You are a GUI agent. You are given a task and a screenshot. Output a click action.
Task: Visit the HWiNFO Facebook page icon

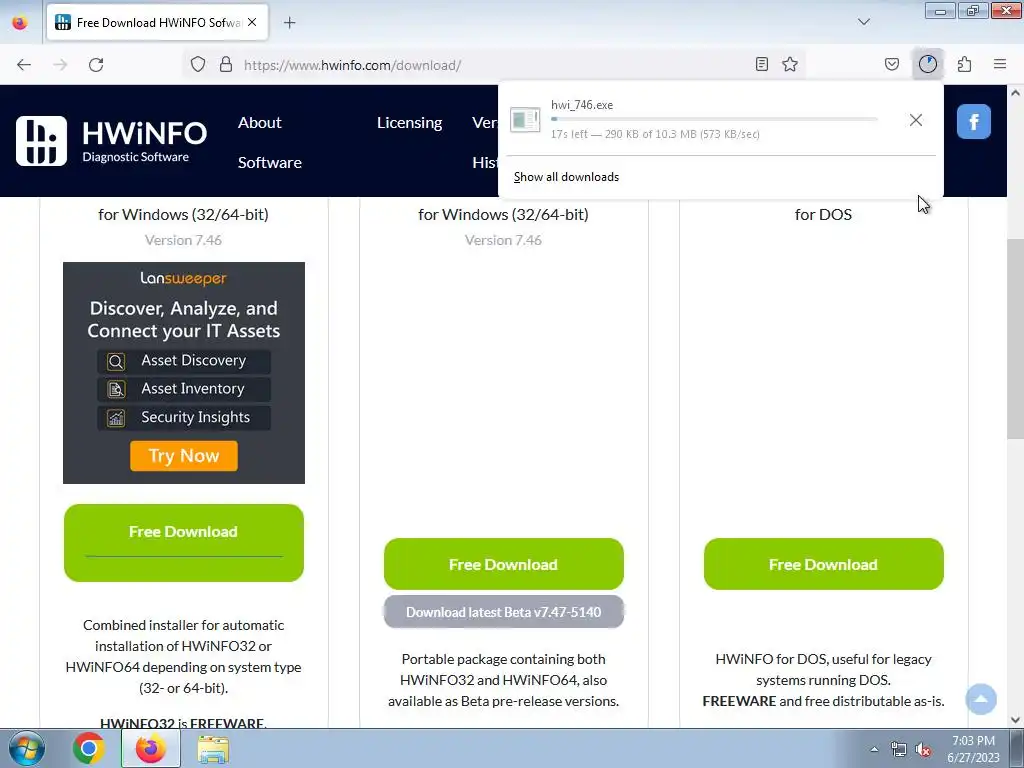point(974,121)
